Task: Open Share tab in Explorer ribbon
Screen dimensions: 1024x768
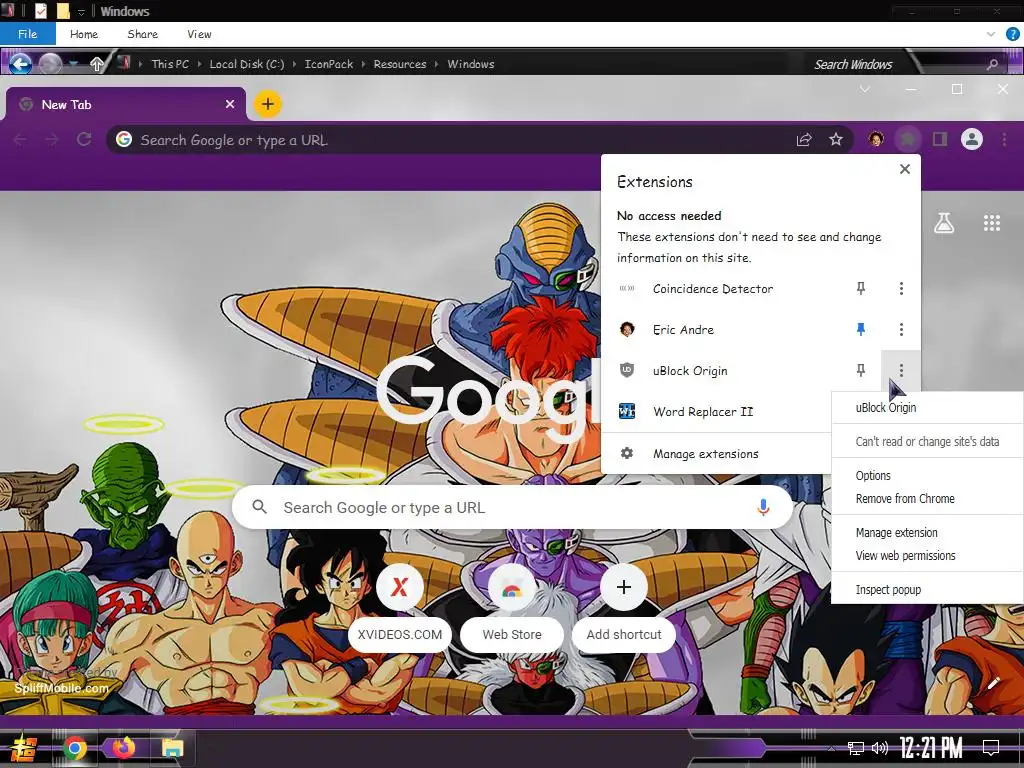Action: coord(142,34)
